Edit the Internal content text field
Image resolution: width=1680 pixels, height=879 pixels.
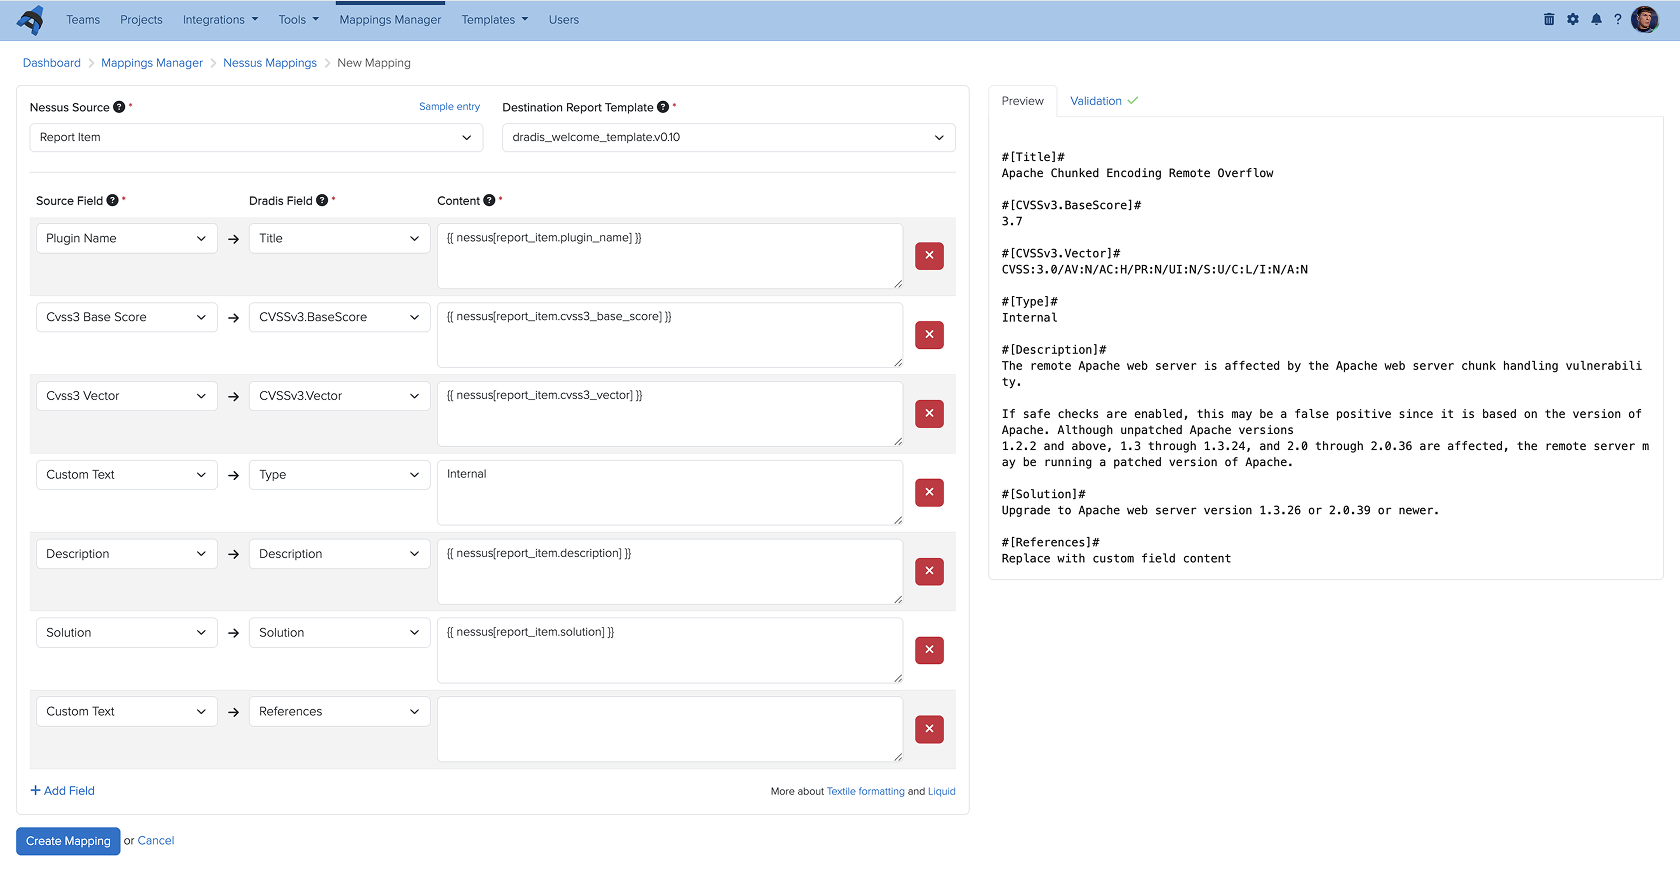[x=670, y=492]
